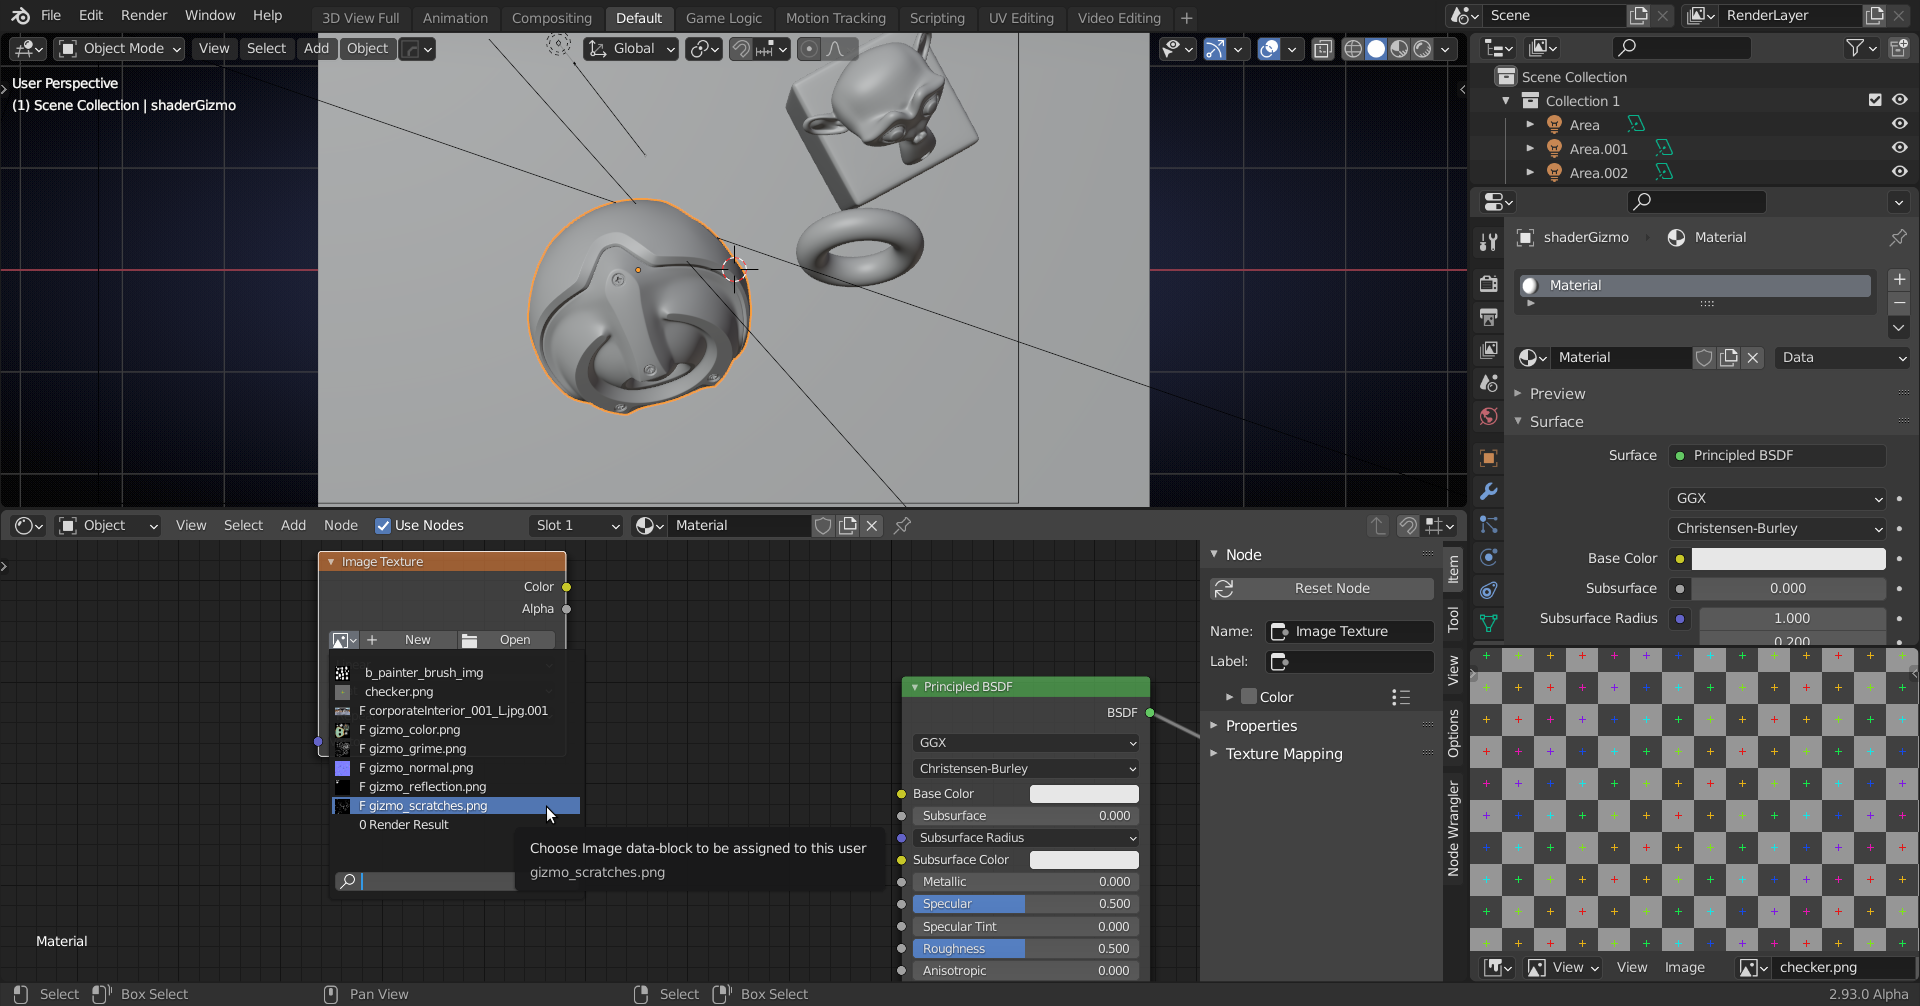
Task: Switch to the Compositing workspace tab
Action: pyautogui.click(x=552, y=17)
